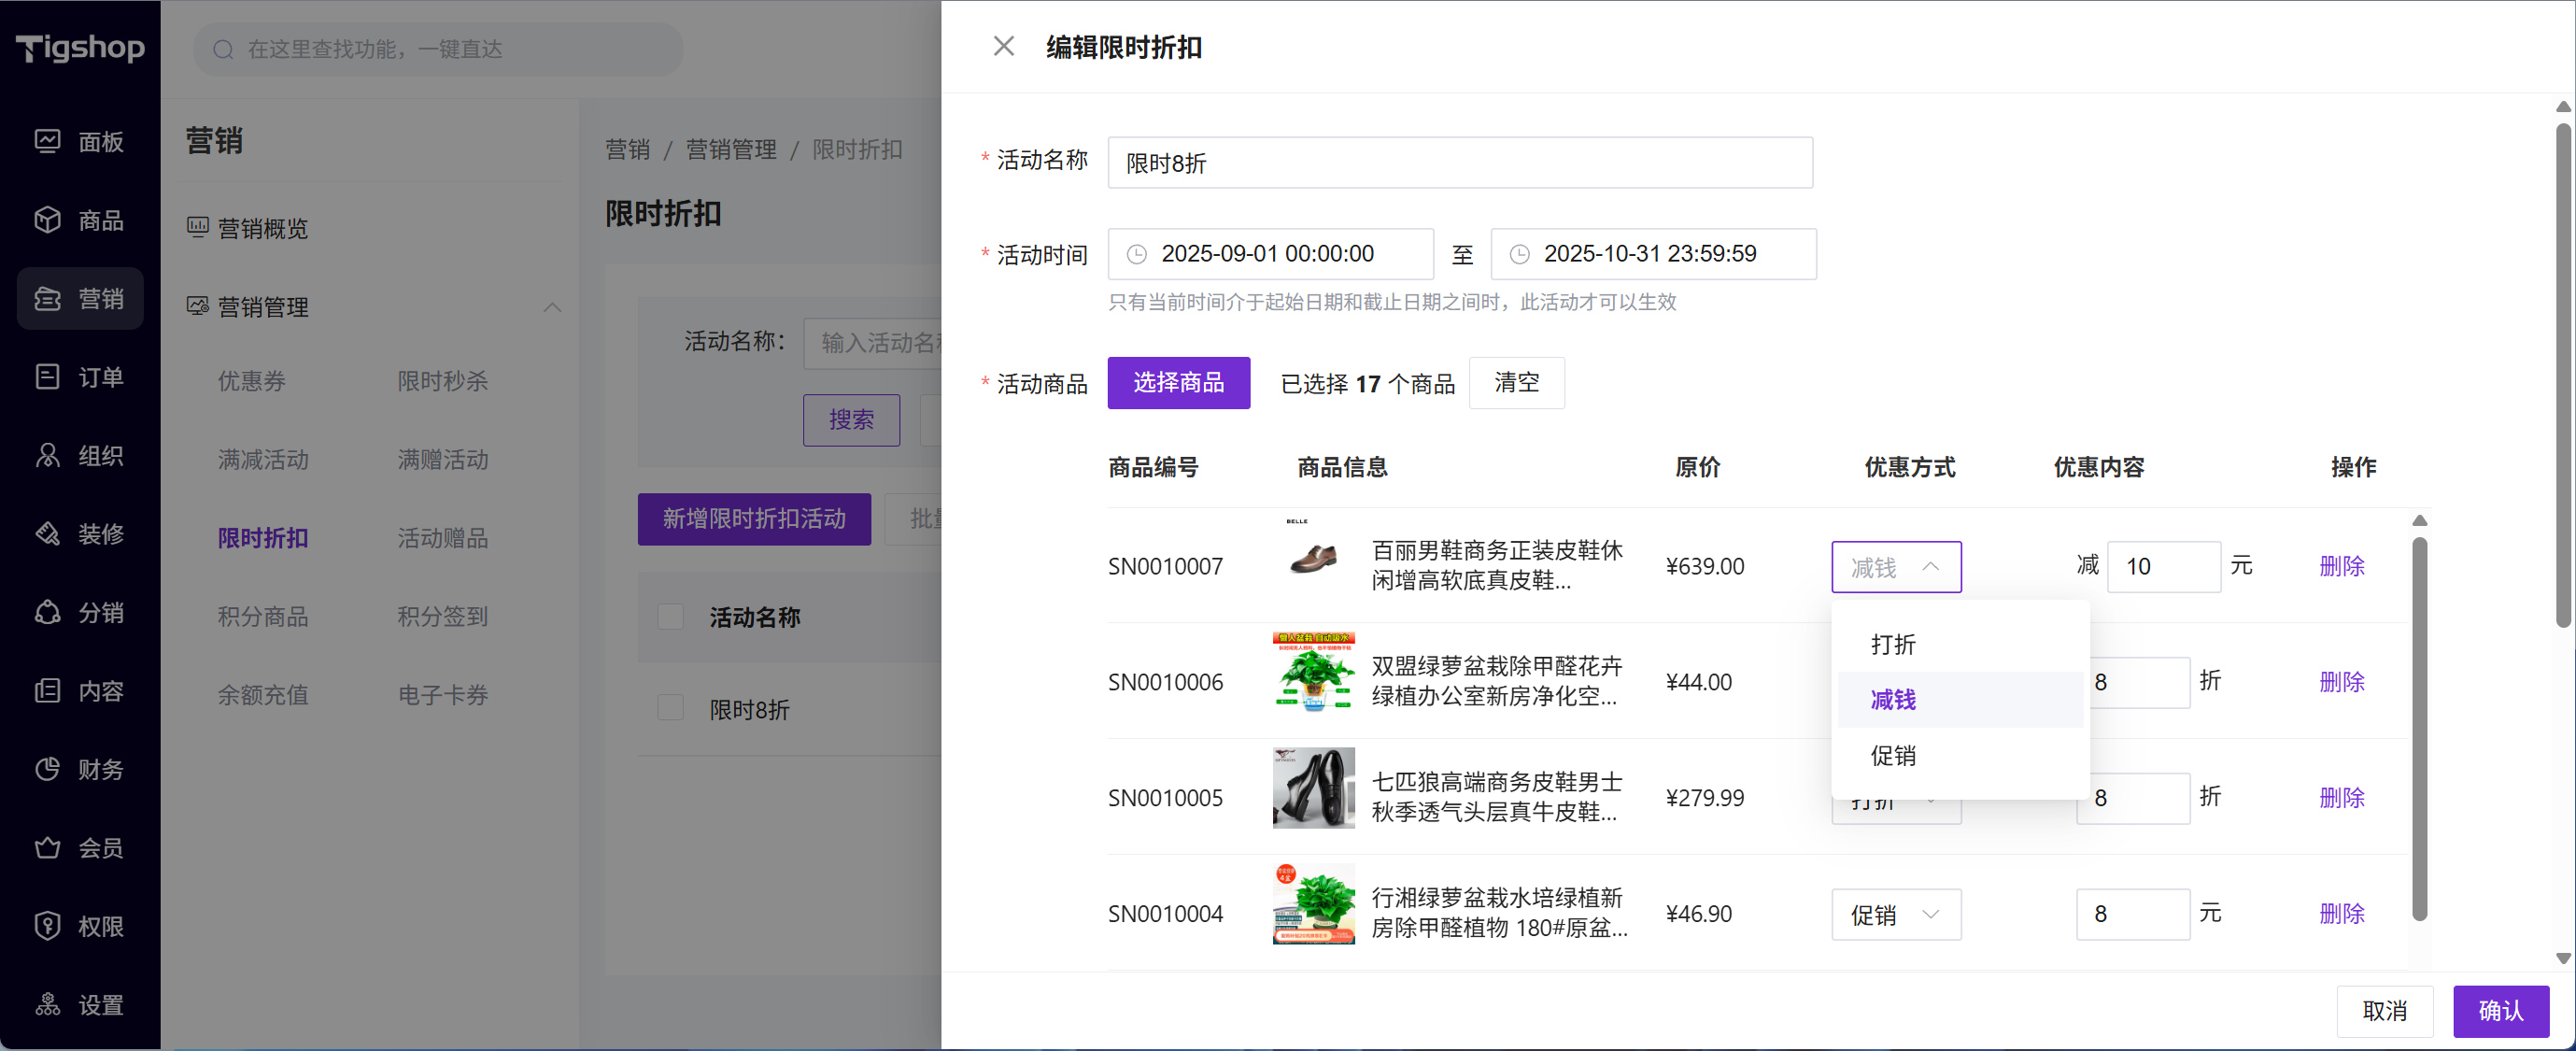Open the 促销 discount type dropdown

[x=1895, y=914]
